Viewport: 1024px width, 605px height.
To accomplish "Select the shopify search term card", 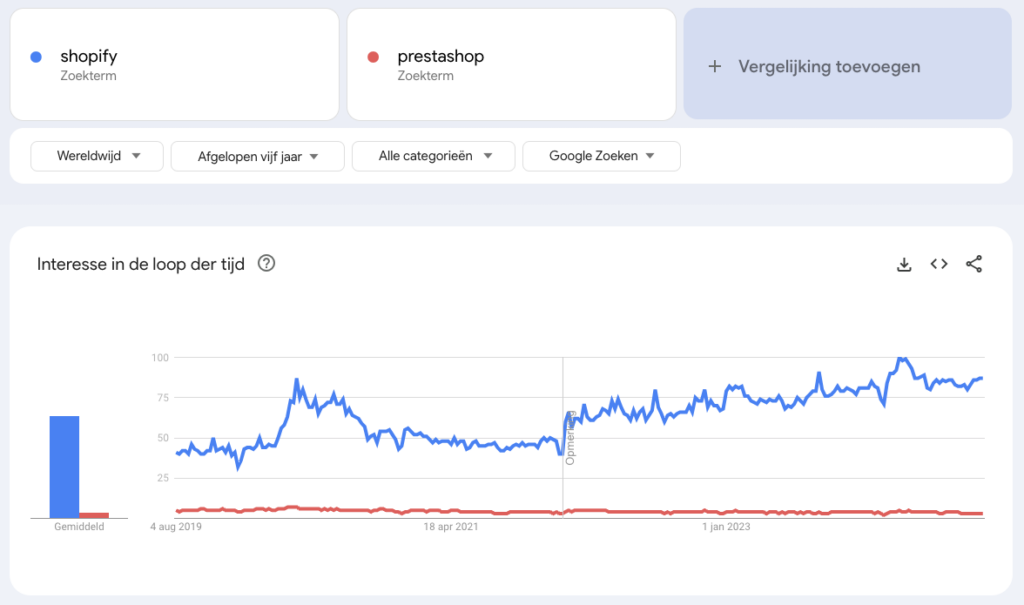I will pos(174,64).
